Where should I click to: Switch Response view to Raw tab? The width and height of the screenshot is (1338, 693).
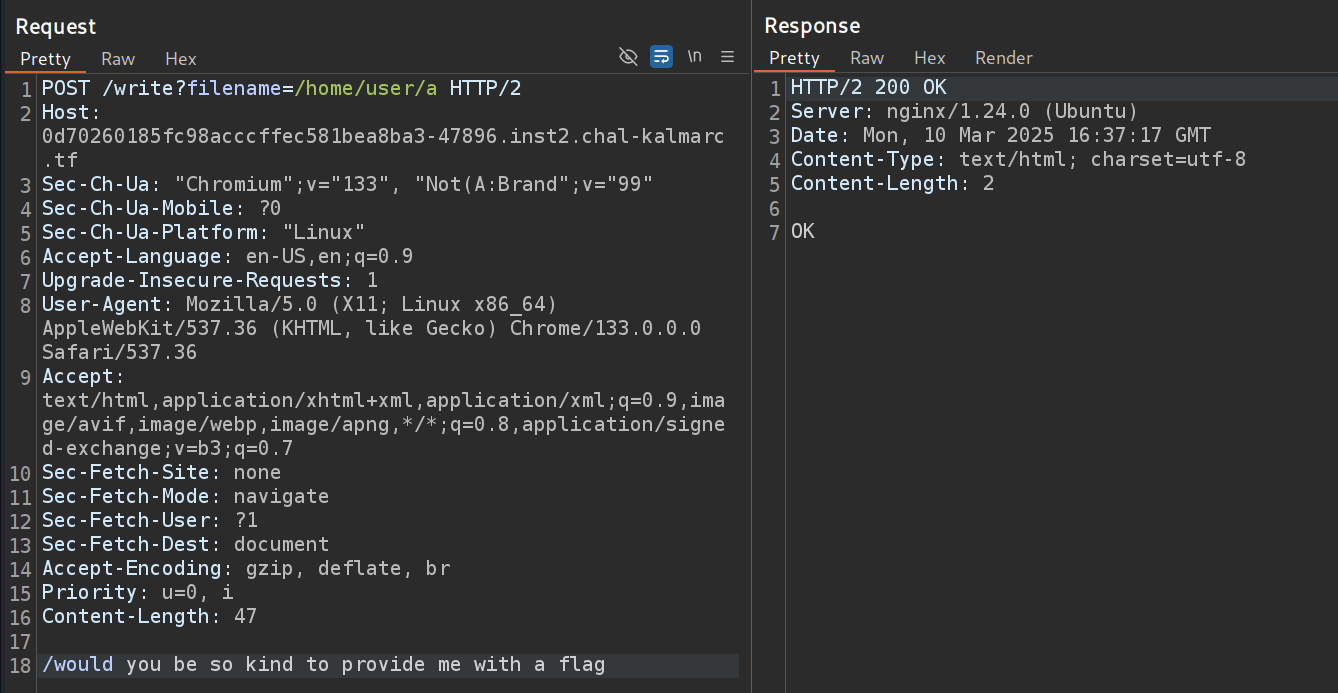pos(867,58)
